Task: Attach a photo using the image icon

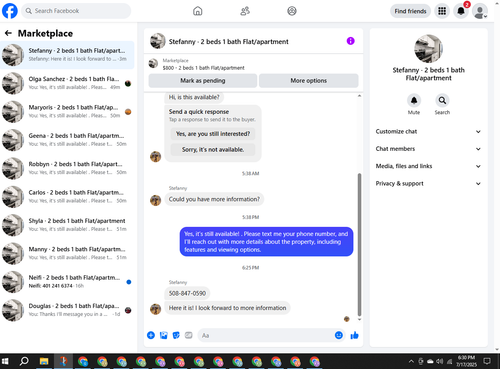Action: coord(163,335)
